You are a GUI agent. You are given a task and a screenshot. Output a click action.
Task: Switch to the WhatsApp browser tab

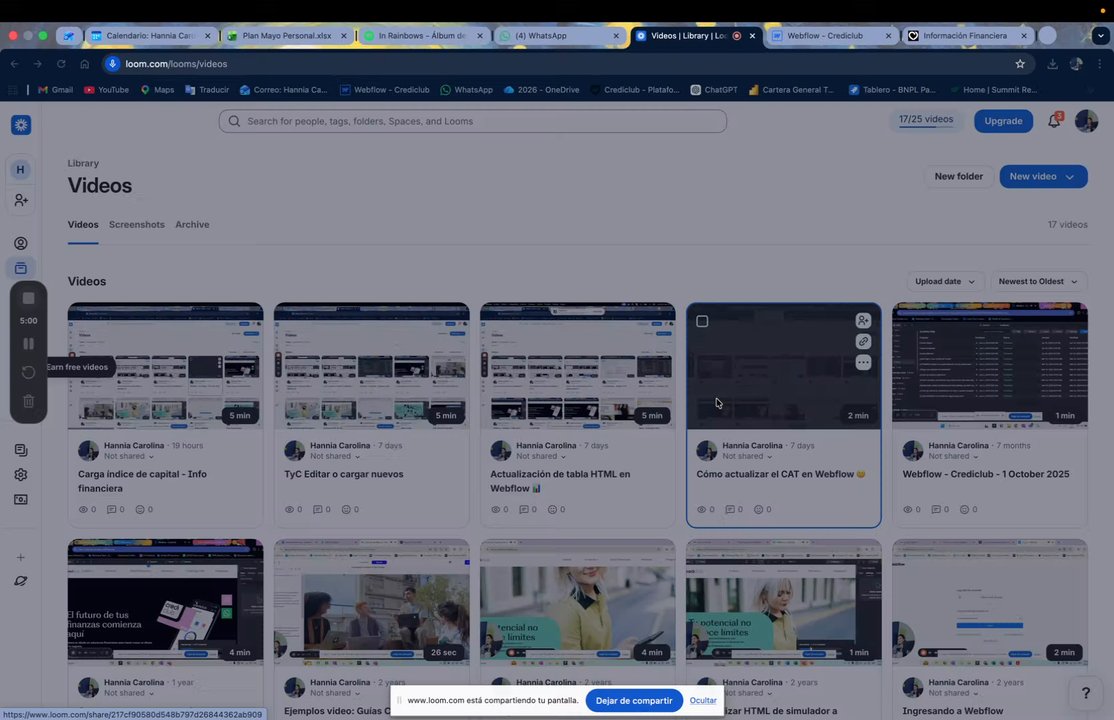558,36
